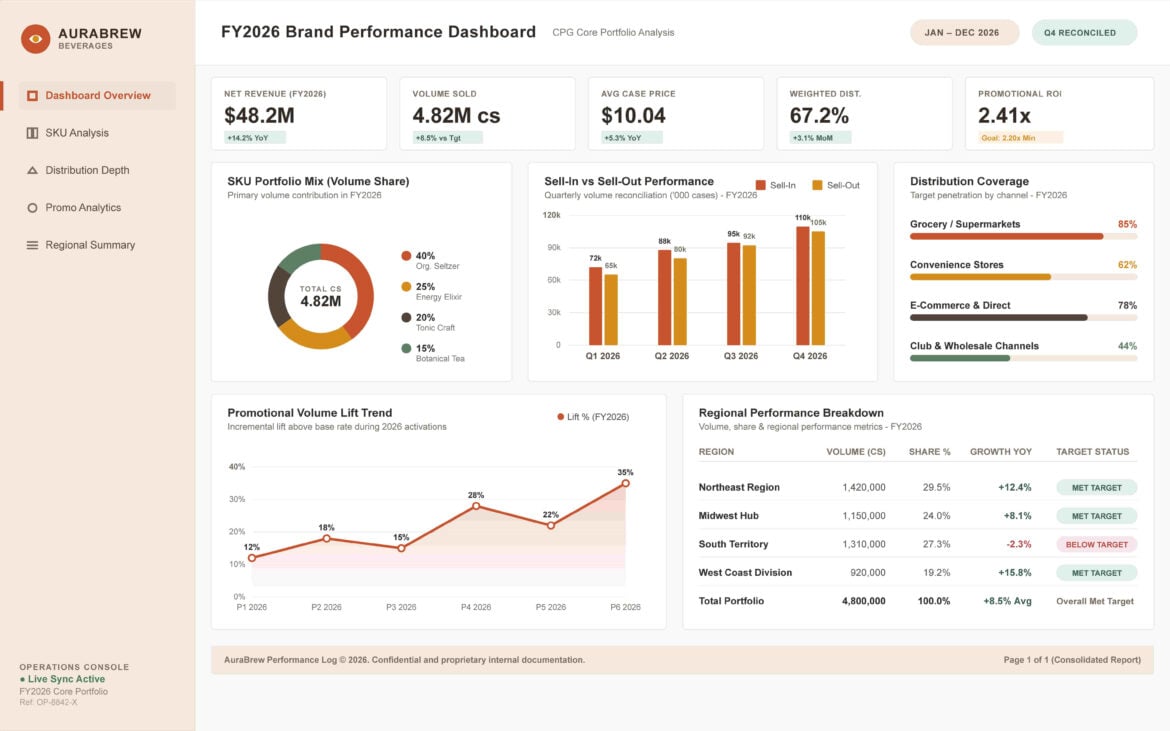Image resolution: width=1170 pixels, height=731 pixels.
Task: Click the Avg Case Price $10.04 value
Action: point(634,116)
